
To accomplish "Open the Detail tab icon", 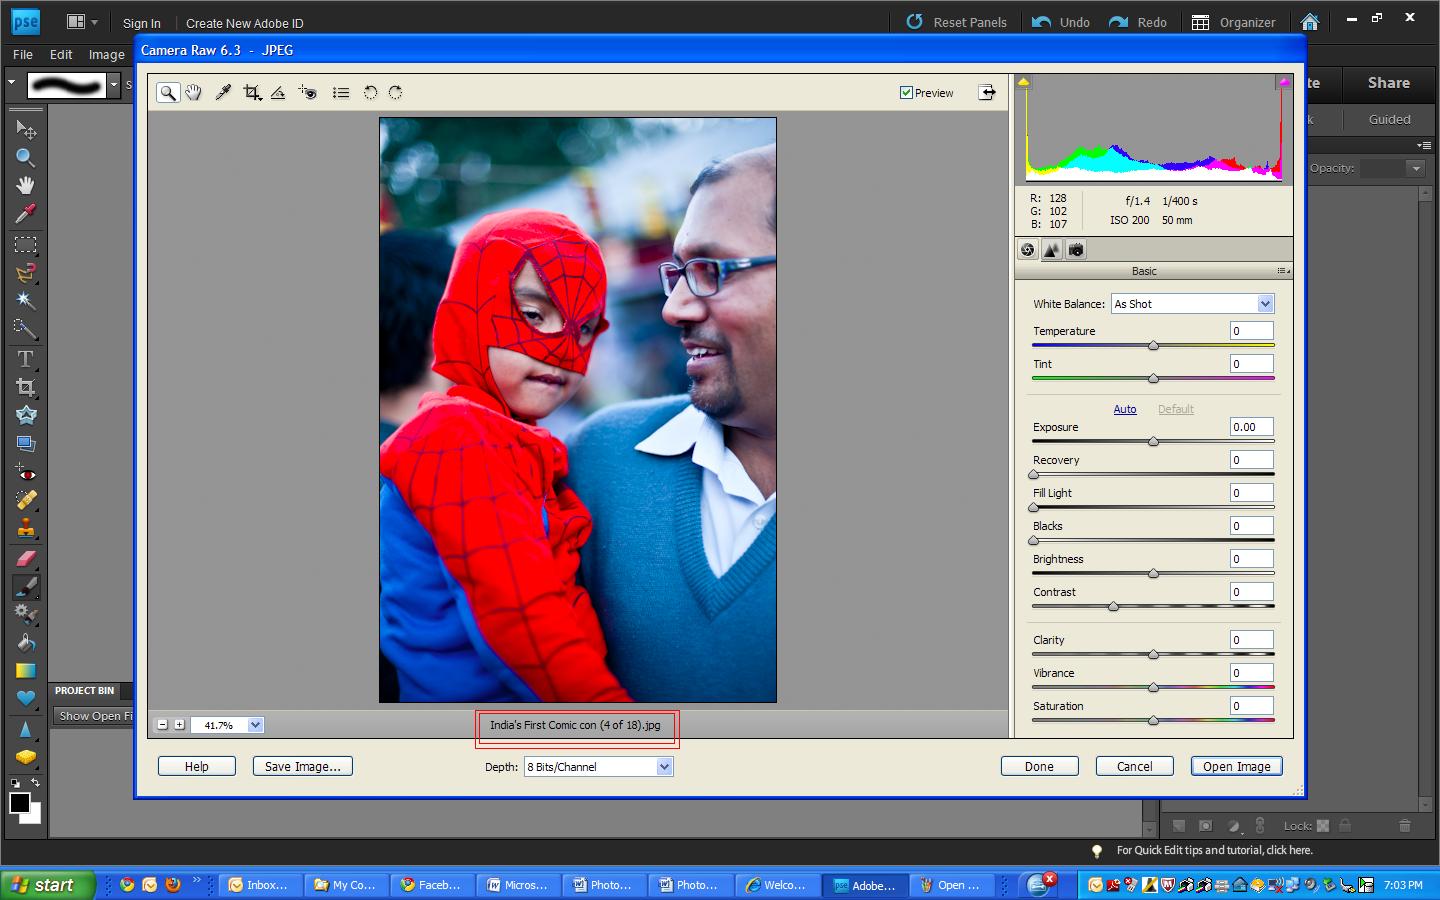I will pos(1052,250).
